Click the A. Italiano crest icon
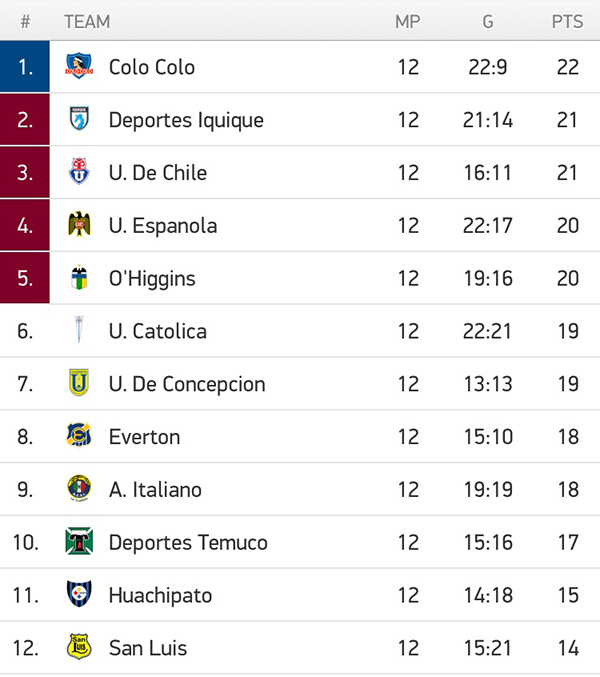 point(79,488)
